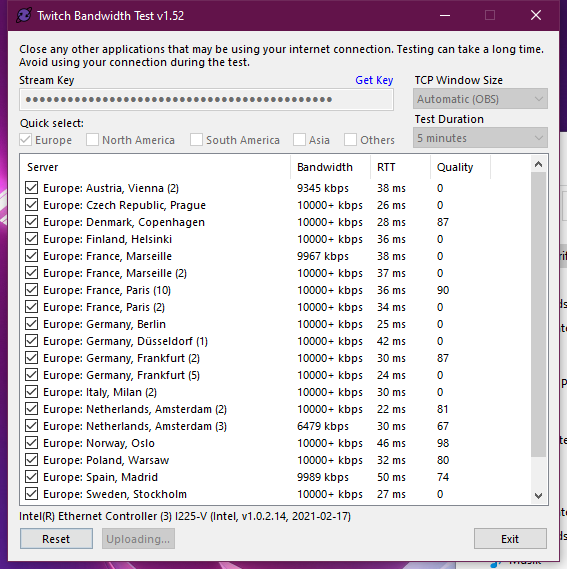The width and height of the screenshot is (567, 569).
Task: Minimize the Twitch Bandwidth Test window
Action: tap(445, 16)
